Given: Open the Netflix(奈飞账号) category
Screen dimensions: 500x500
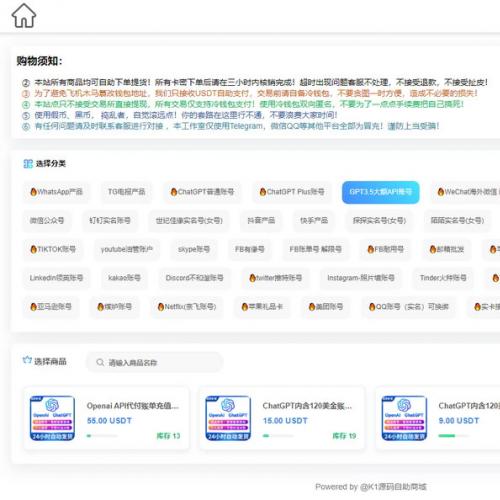Looking at the screenshot, I should tap(187, 306).
